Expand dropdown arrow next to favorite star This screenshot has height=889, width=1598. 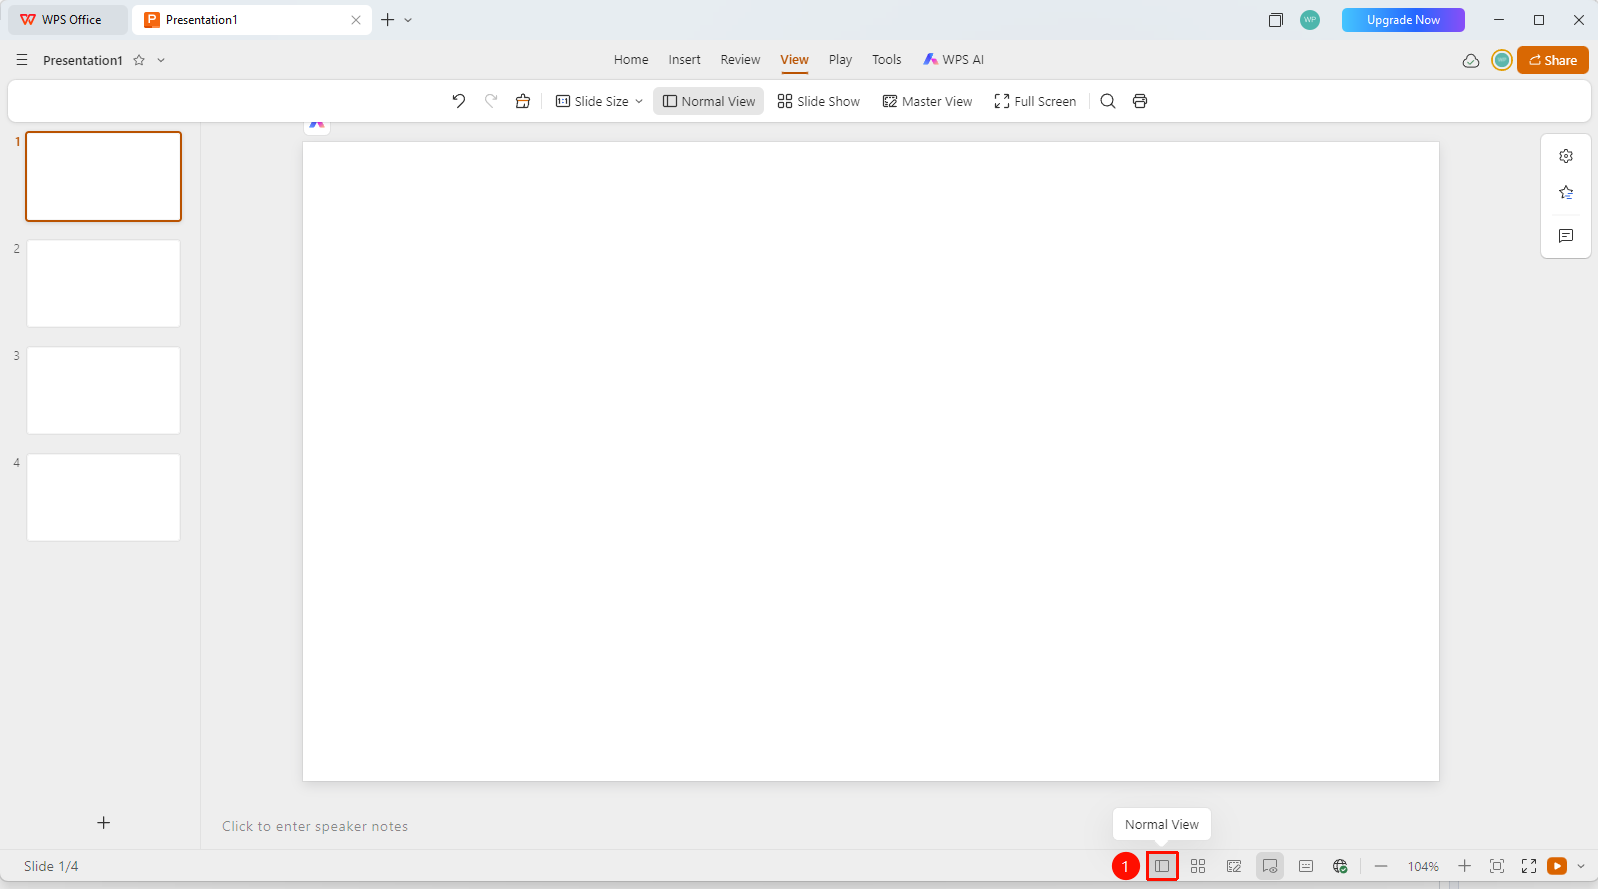(161, 60)
